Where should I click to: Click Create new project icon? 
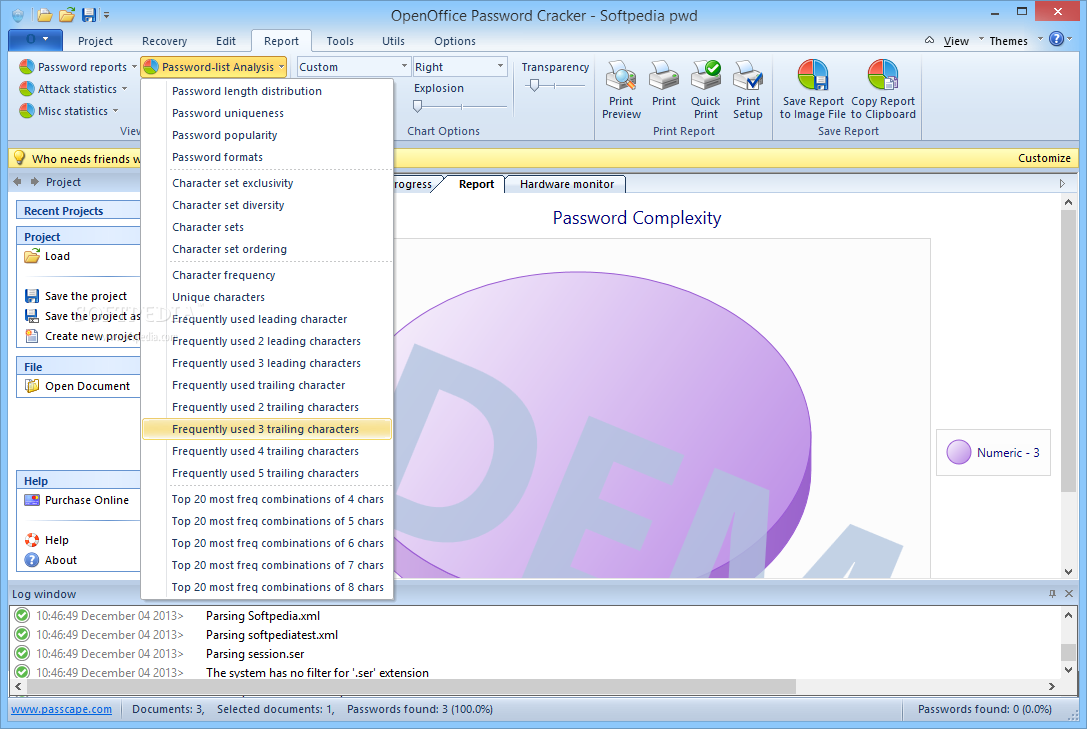coord(32,336)
